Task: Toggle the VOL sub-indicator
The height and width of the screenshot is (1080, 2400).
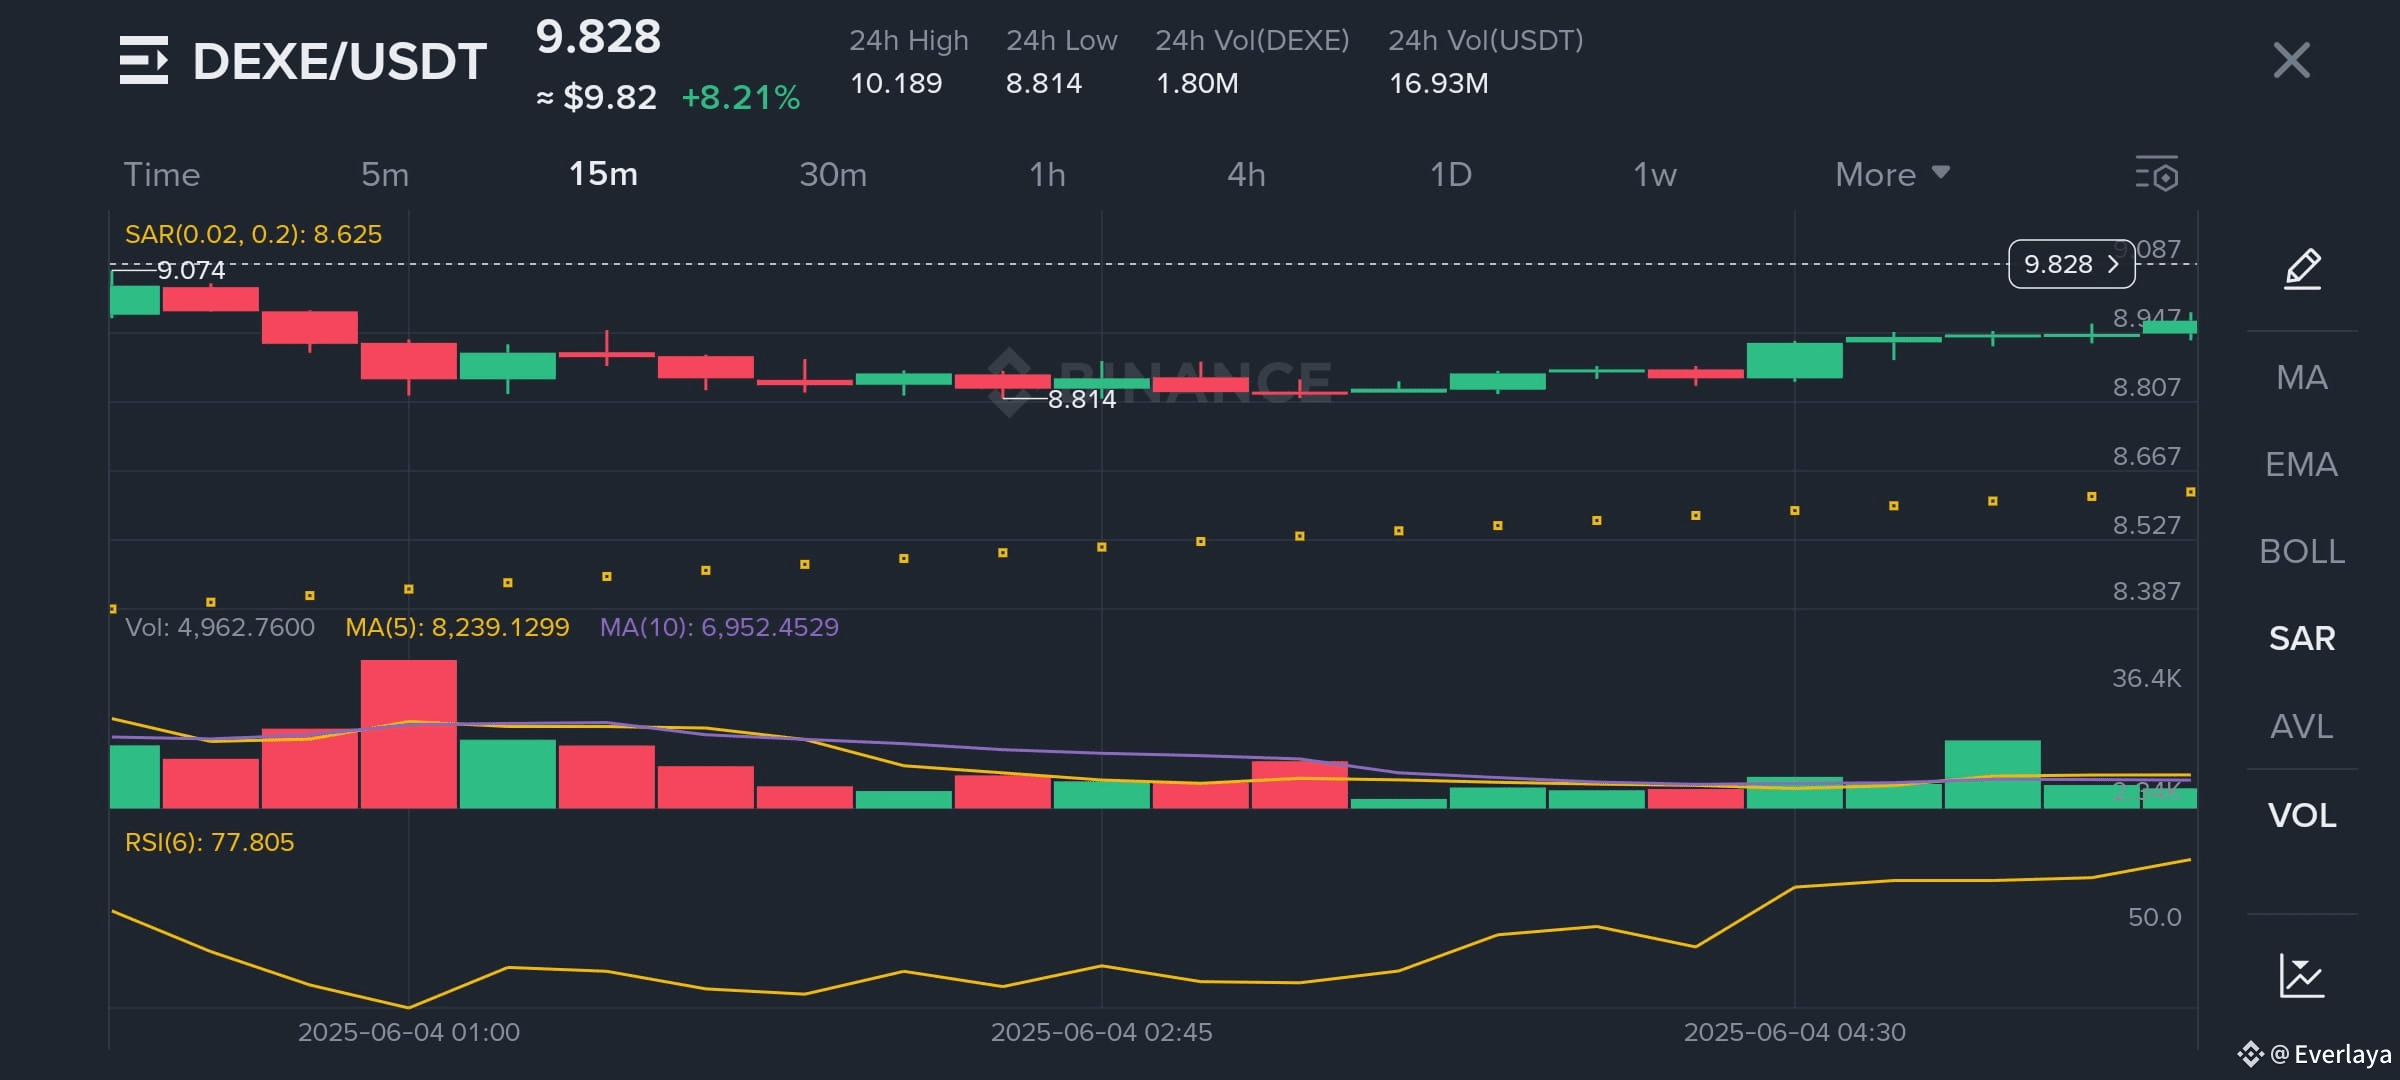Action: pyautogui.click(x=2302, y=815)
